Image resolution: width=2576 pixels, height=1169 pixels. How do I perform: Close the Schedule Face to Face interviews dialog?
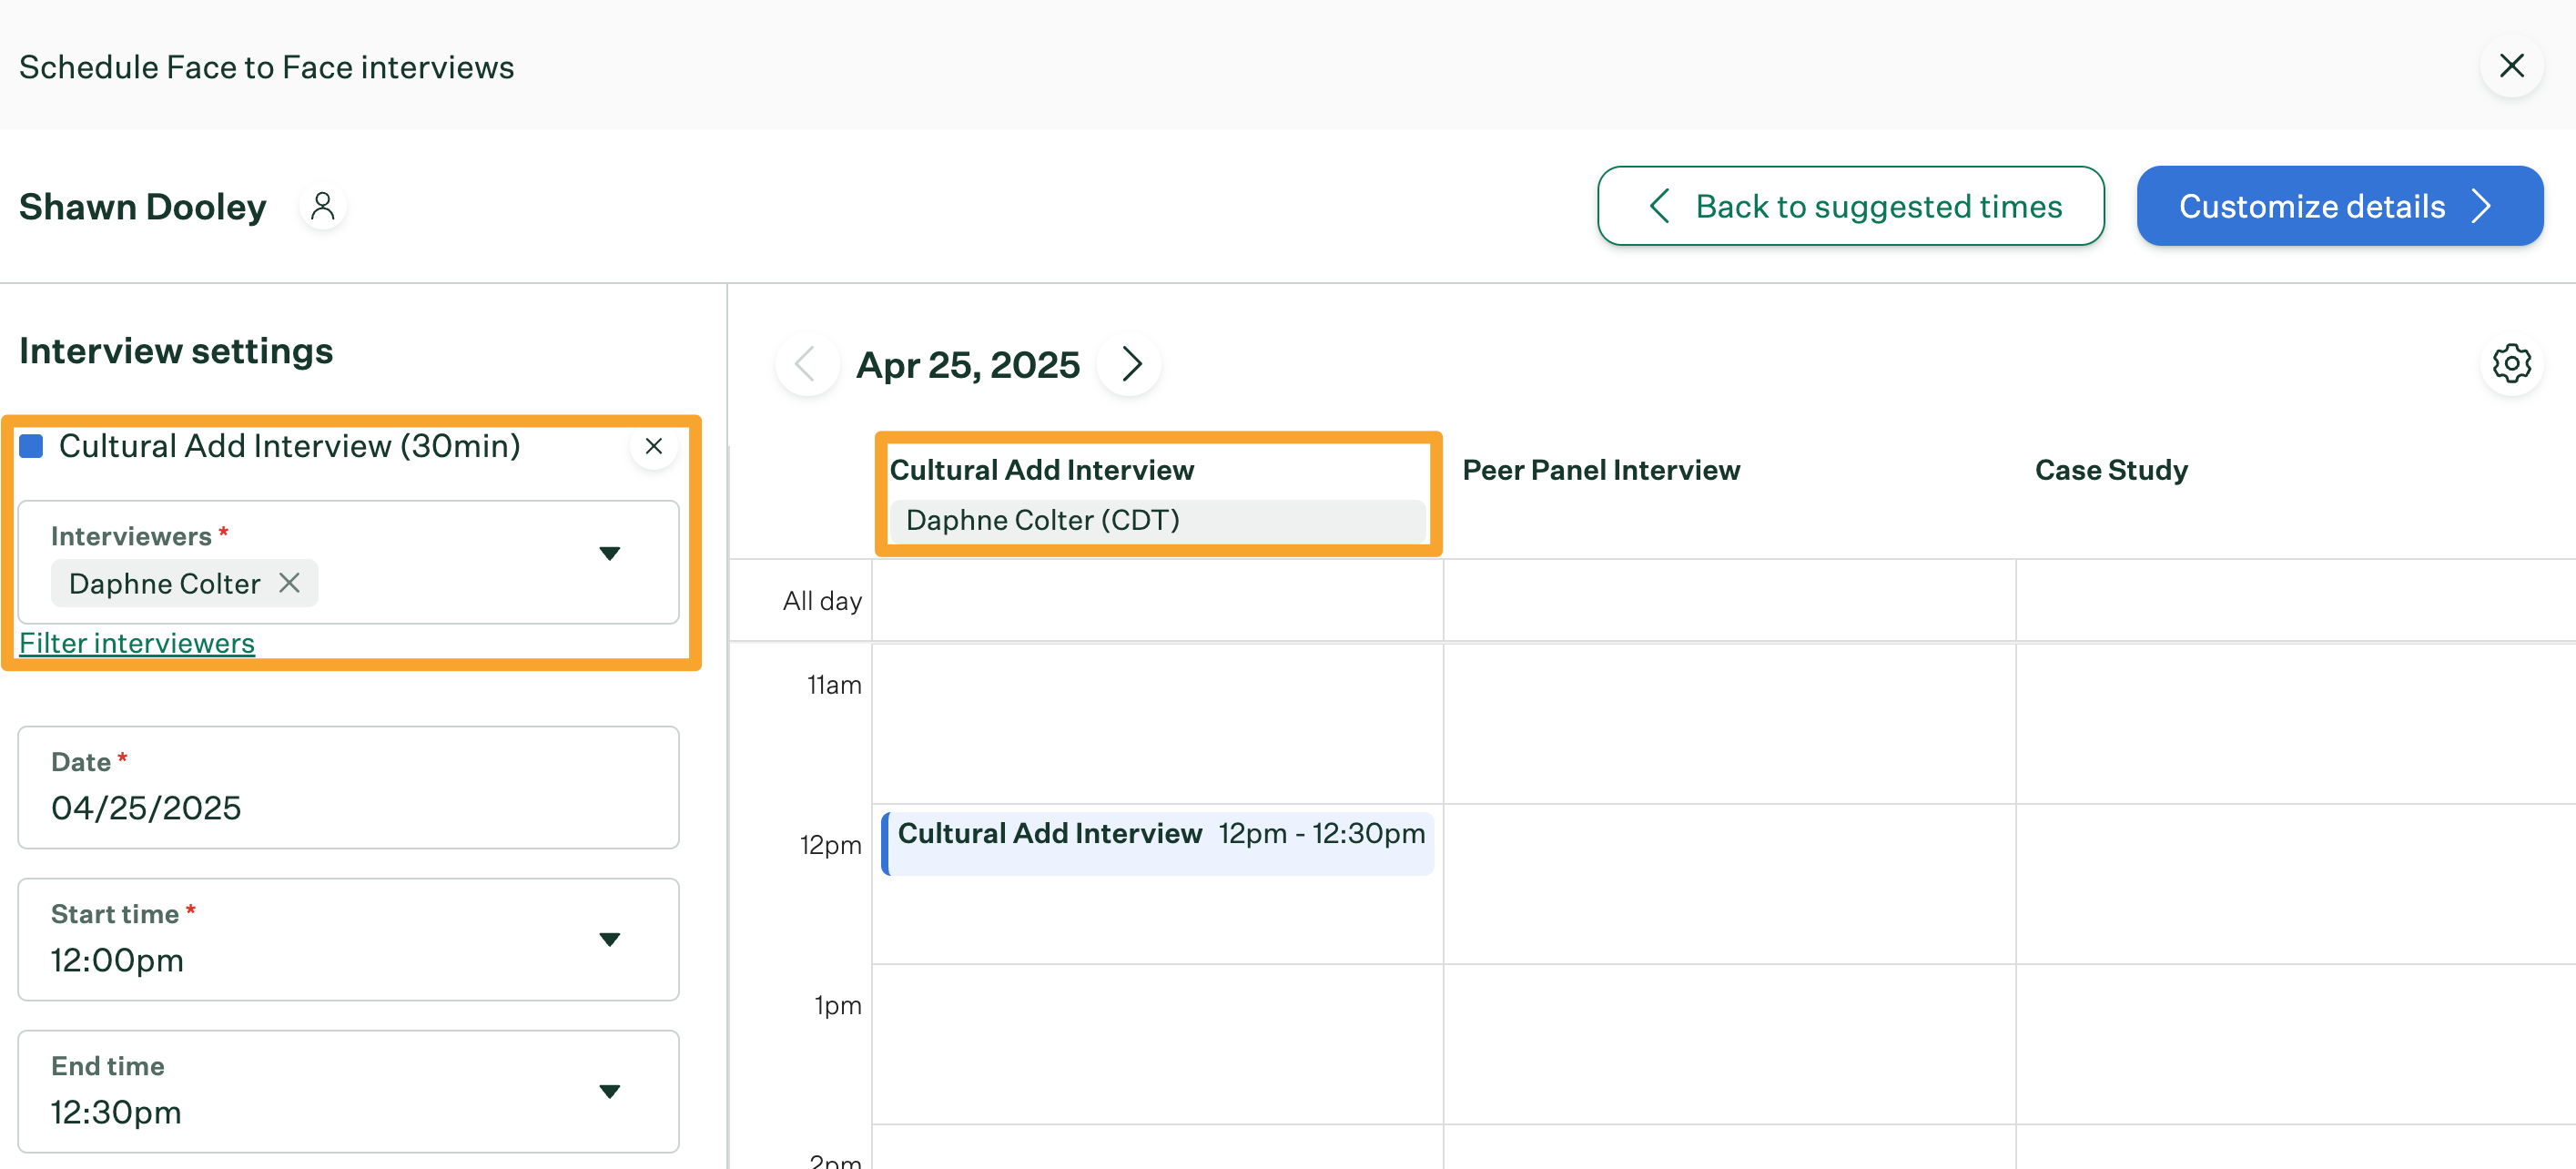[x=2511, y=66]
